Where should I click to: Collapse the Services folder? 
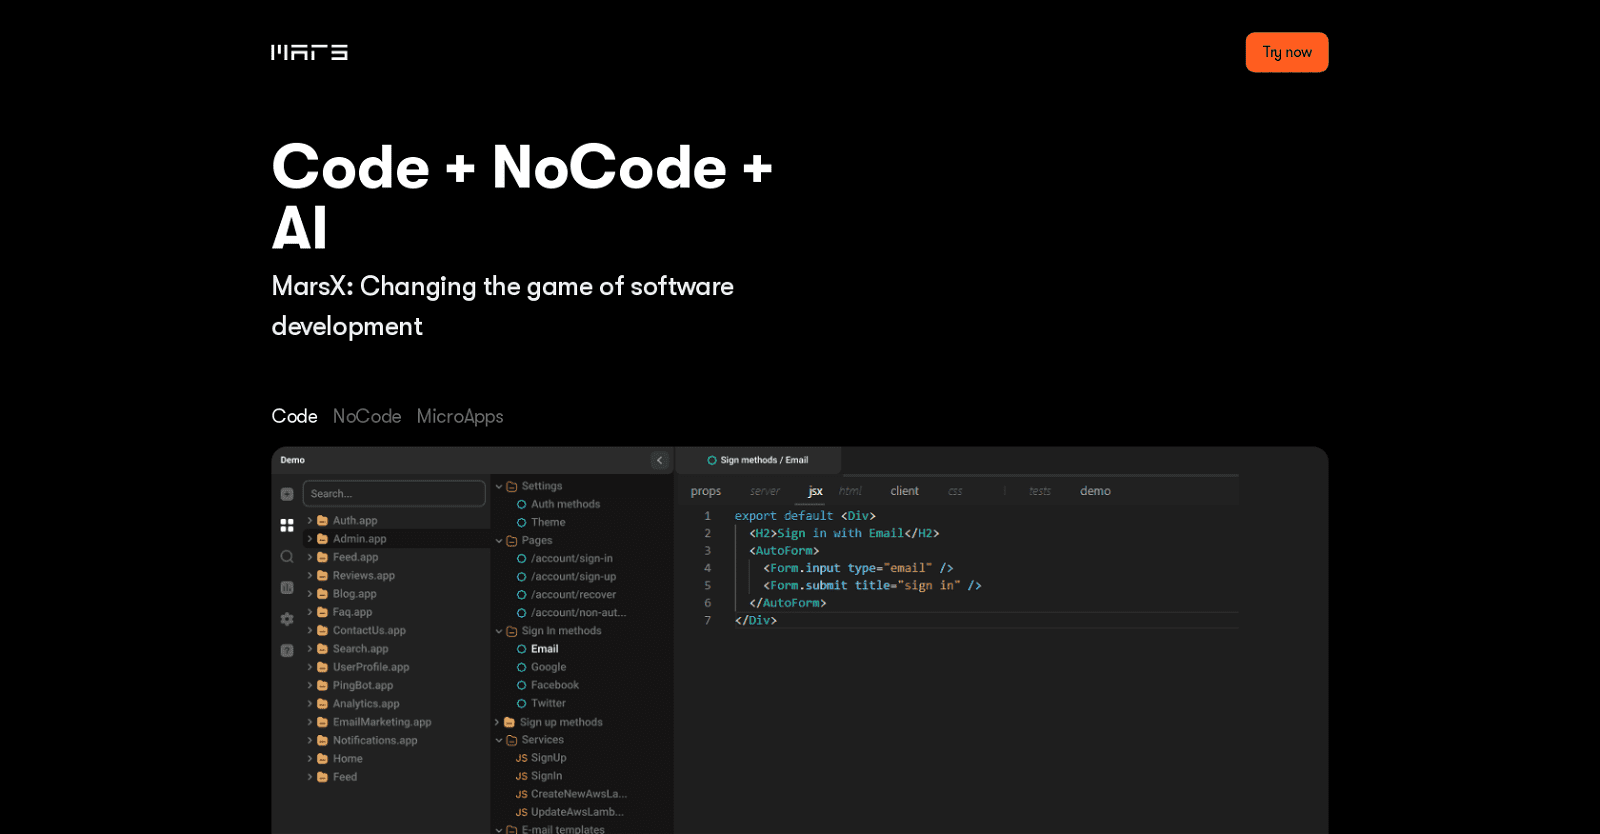(499, 740)
